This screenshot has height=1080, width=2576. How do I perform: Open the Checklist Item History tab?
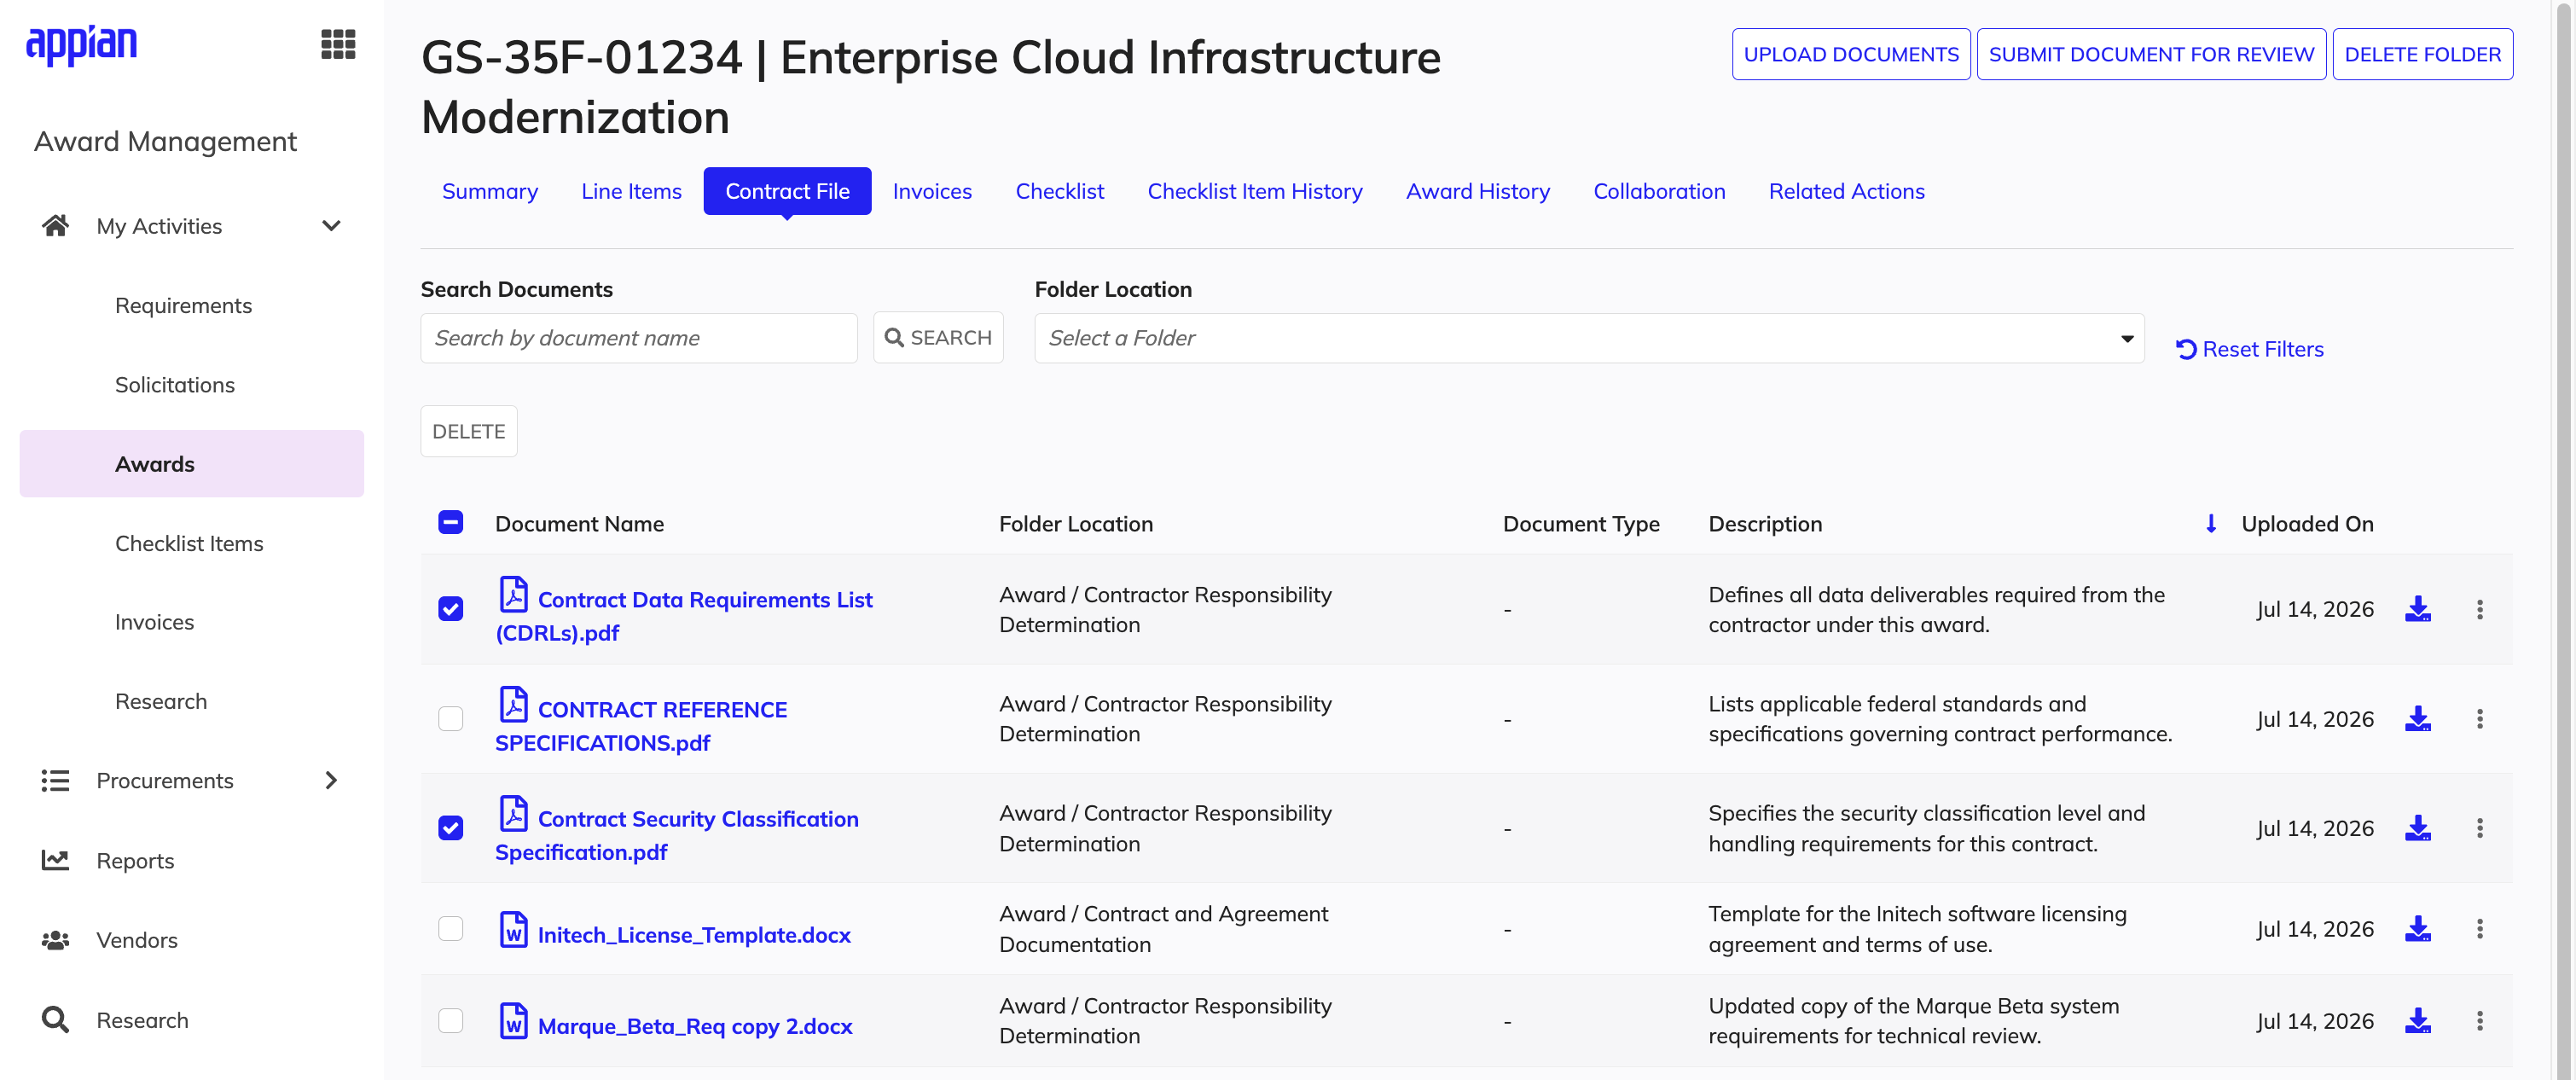tap(1254, 191)
